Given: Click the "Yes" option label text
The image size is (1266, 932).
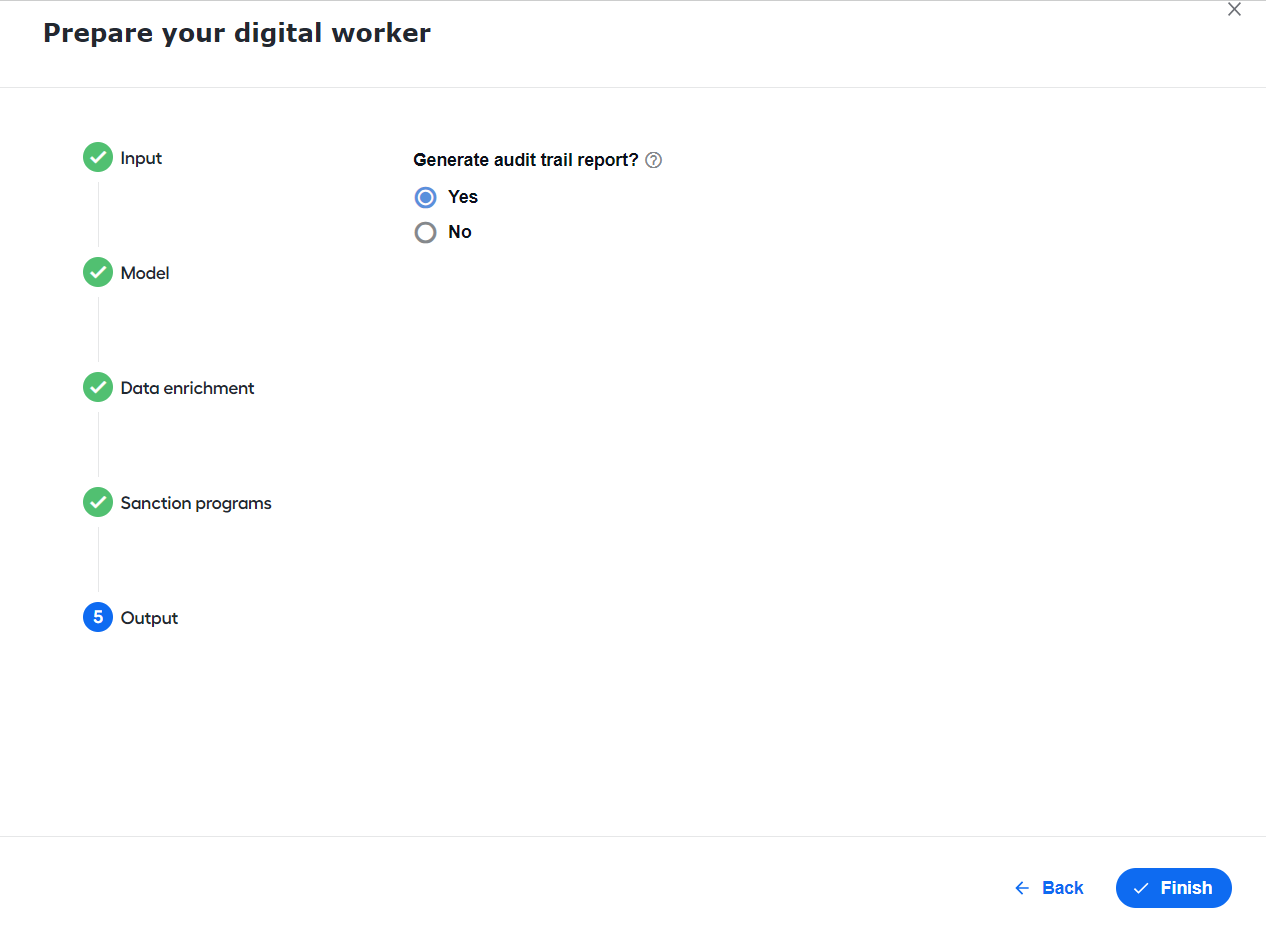Looking at the screenshot, I should 463,197.
